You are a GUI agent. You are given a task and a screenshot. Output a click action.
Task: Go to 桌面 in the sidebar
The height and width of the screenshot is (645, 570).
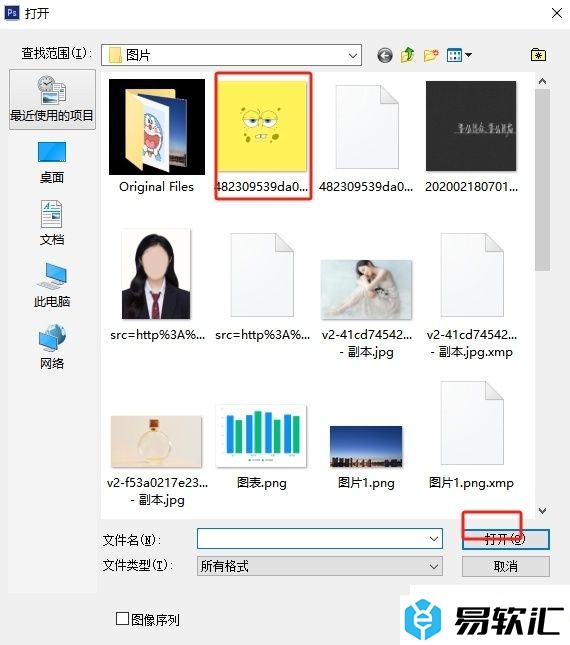pos(52,163)
